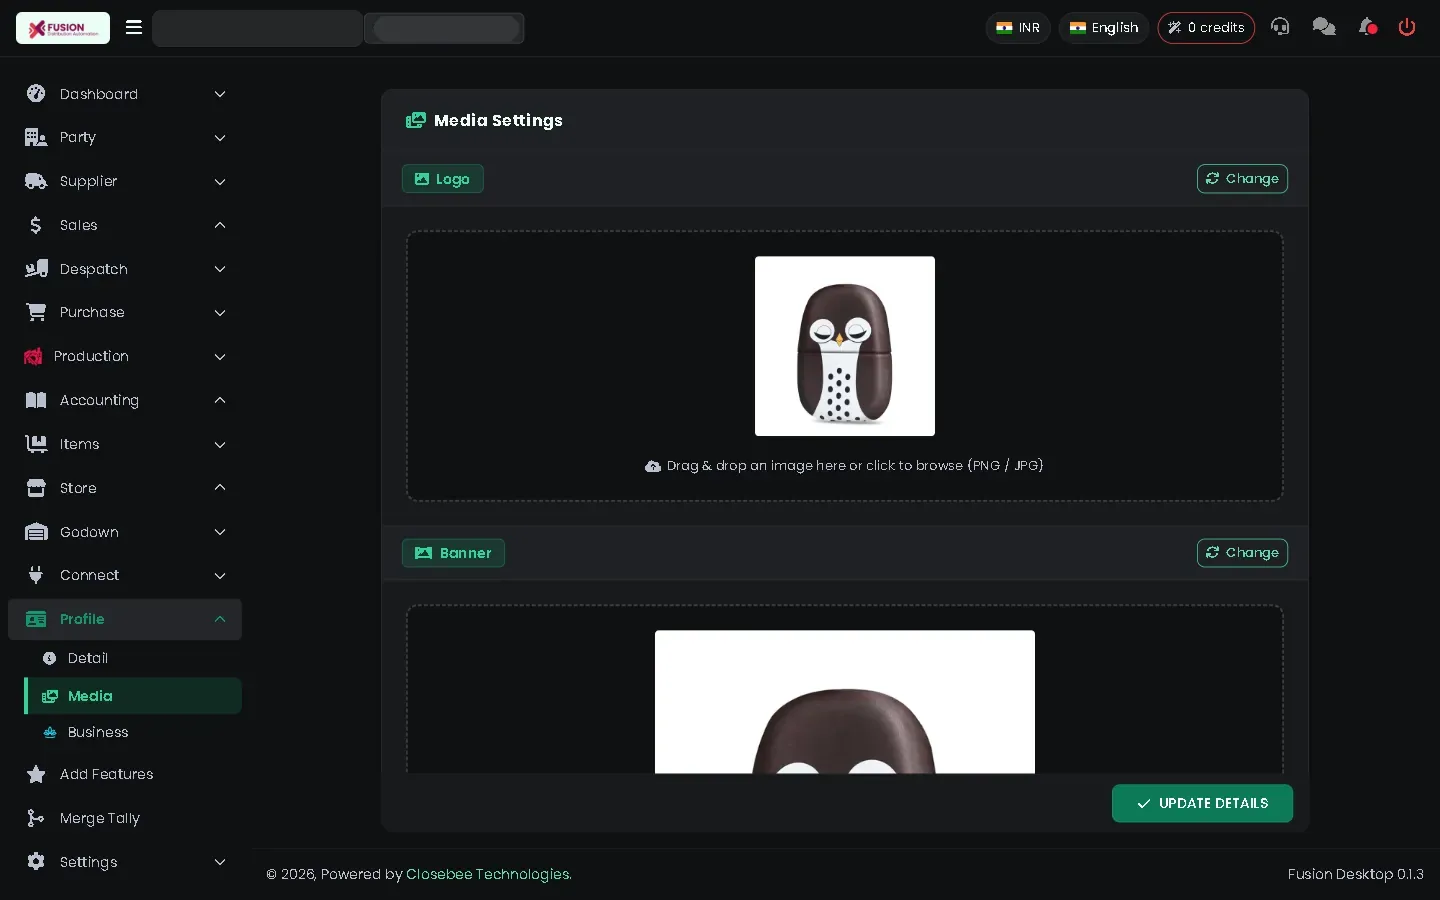This screenshot has width=1440, height=900.
Task: Collapse the Profile section chevron
Action: coord(220,619)
